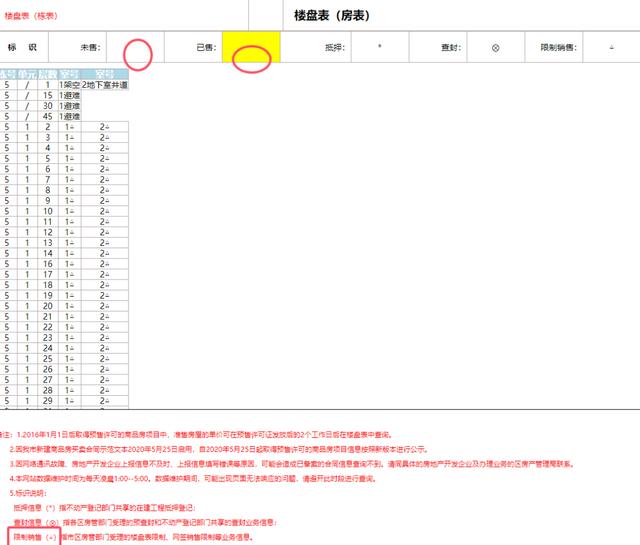Click the 限制销售: label in legend row
The width and height of the screenshot is (640, 545).
[x=558, y=47]
